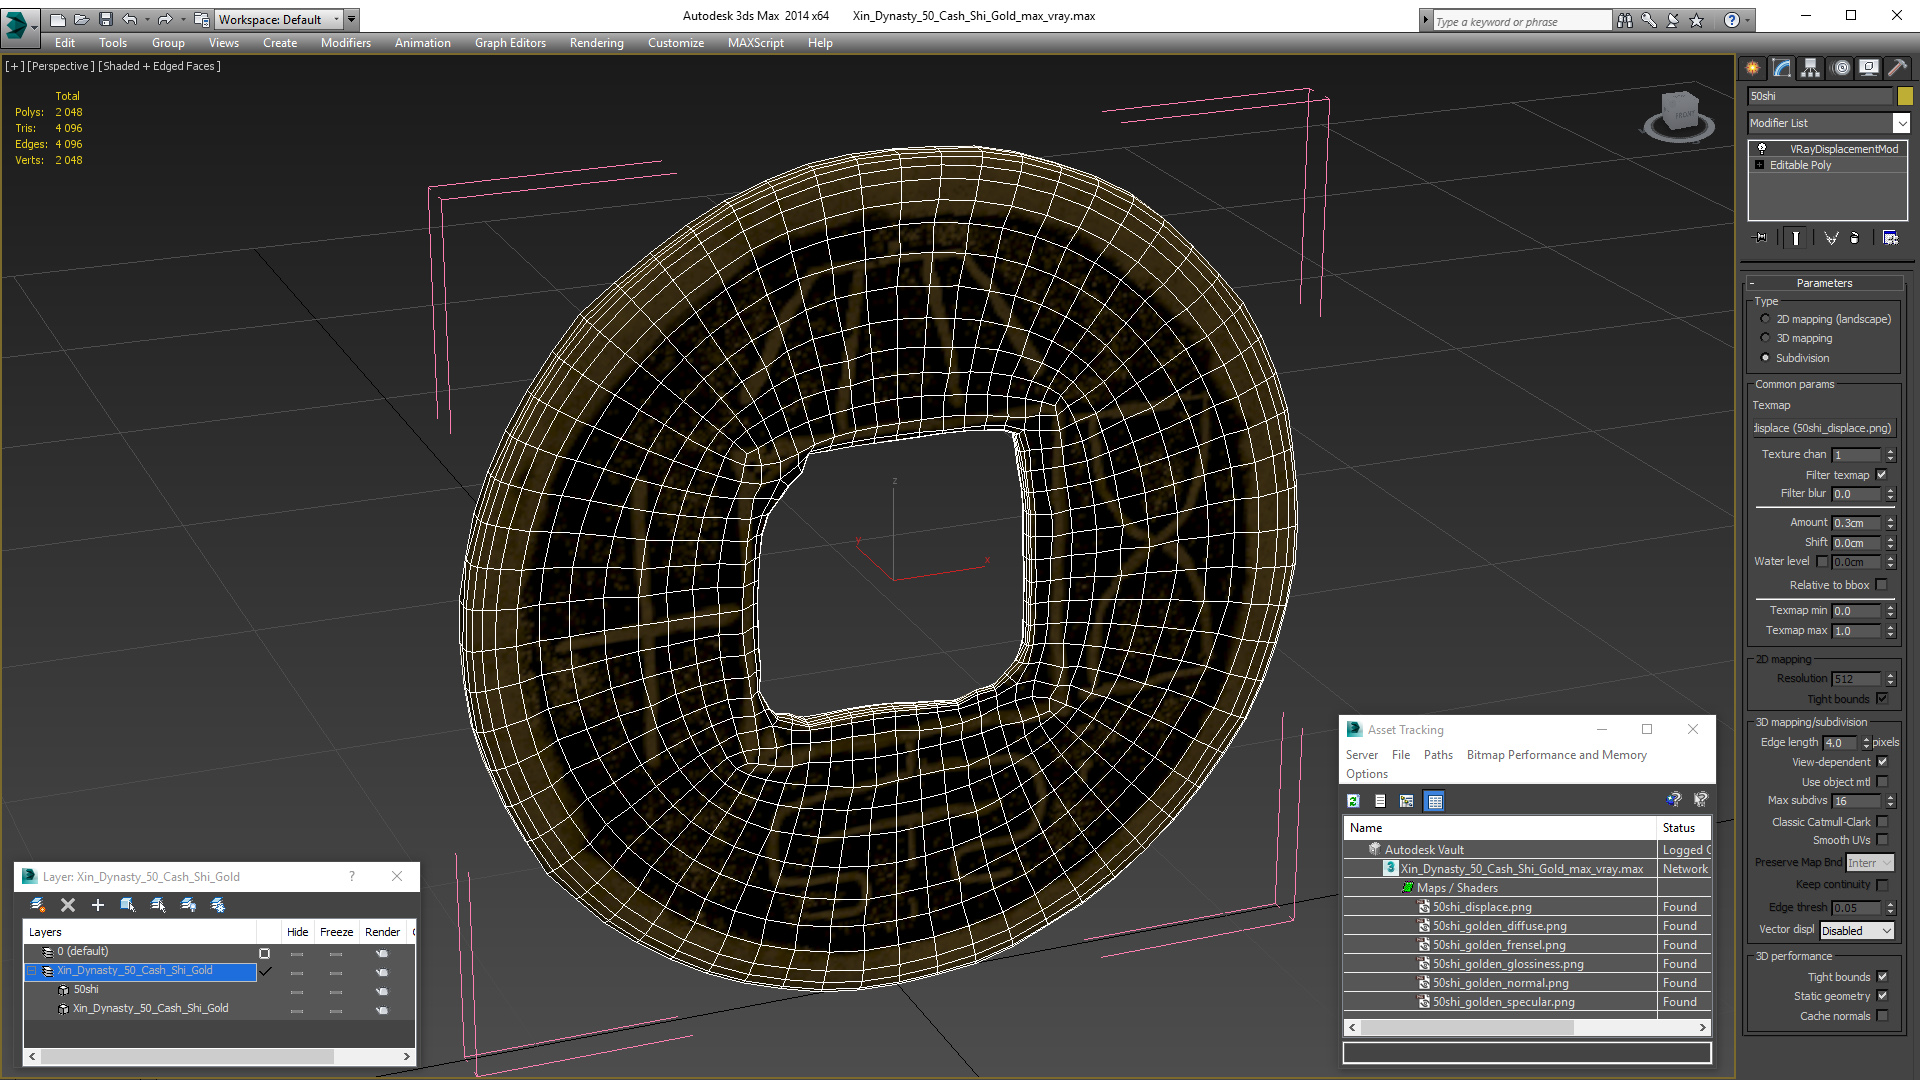Enable the Relative to bbox checkbox
The width and height of the screenshot is (1920, 1080).
pyautogui.click(x=1882, y=585)
